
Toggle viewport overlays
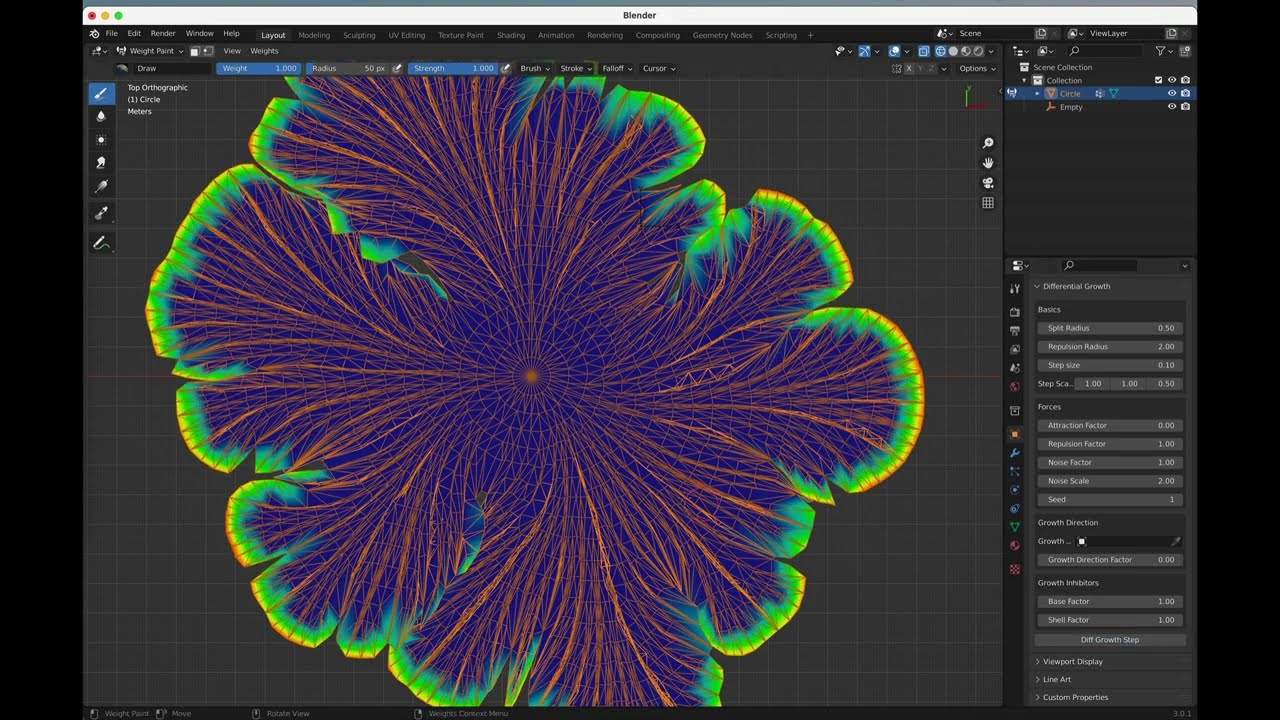tap(895, 51)
